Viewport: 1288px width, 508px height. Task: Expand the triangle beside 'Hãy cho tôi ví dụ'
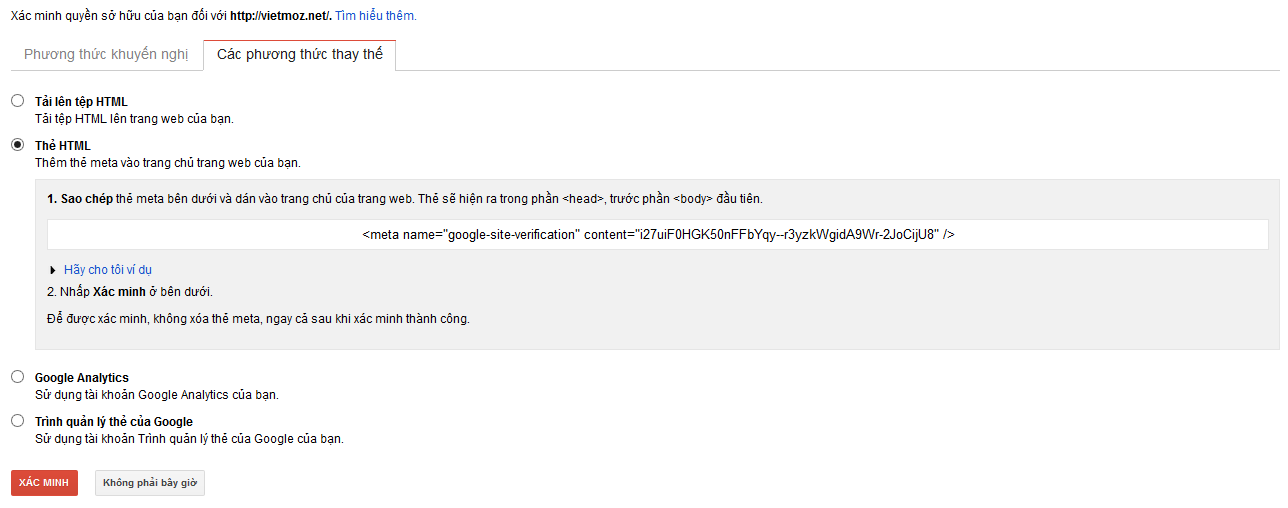[x=53, y=270]
